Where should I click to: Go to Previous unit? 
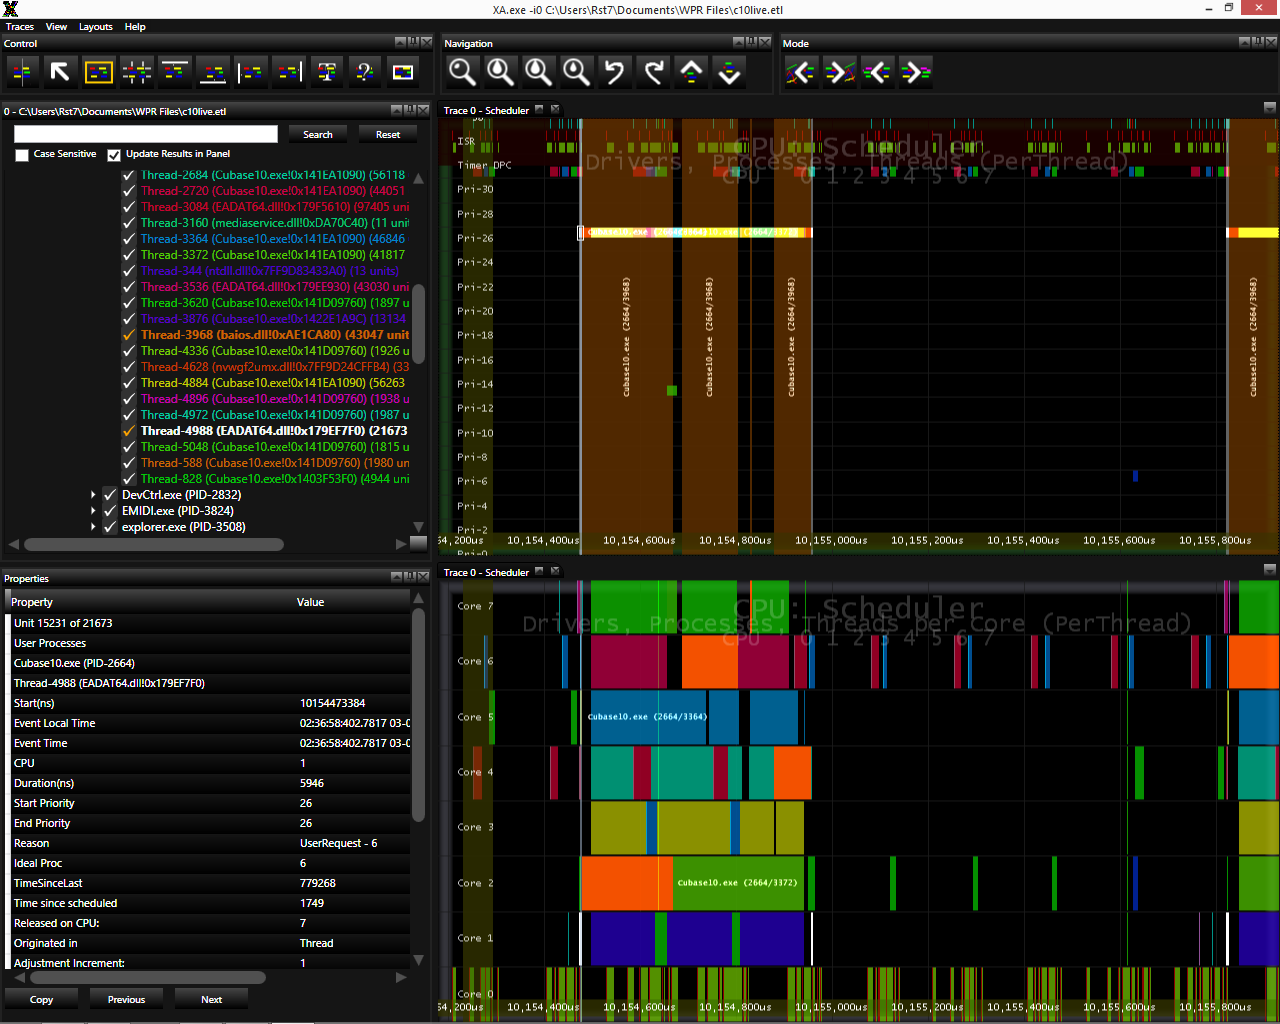point(126,999)
